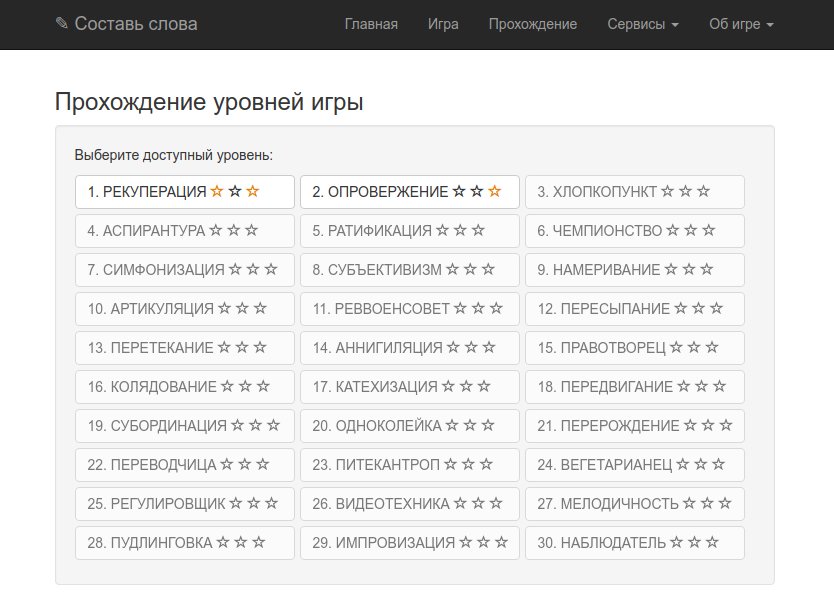Expand the Сервисы dropdown menu
This screenshot has height=611, width=834.
643,24
